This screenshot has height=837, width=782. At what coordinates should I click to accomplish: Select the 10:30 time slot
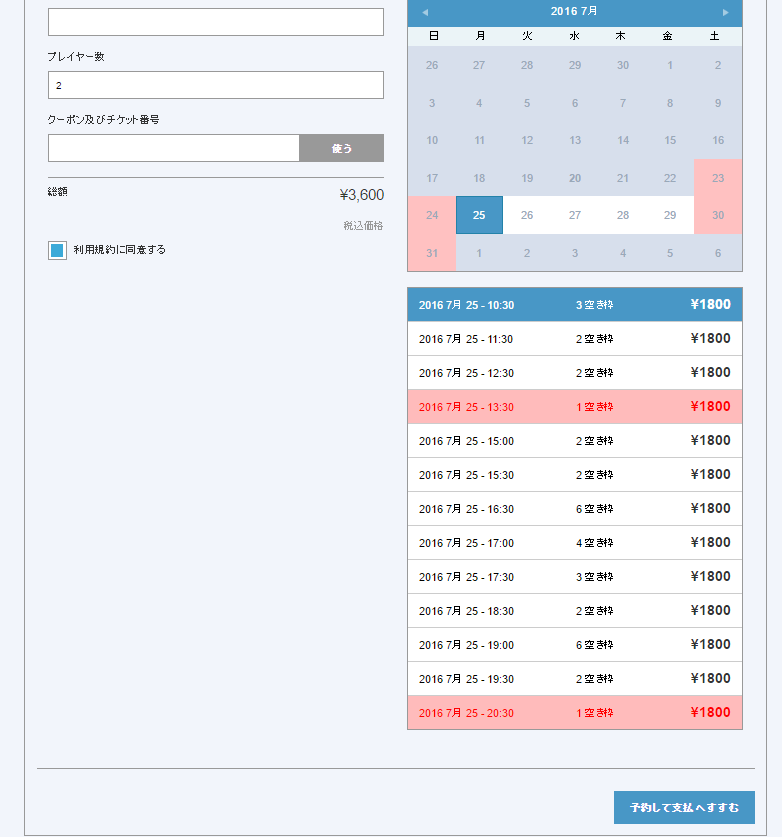click(575, 305)
